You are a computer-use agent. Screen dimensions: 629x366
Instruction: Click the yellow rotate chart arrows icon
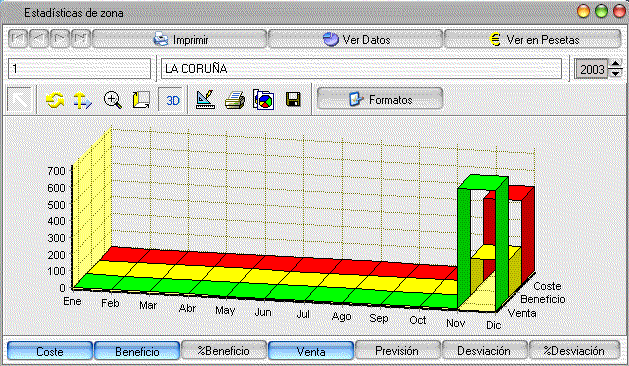coord(55,100)
